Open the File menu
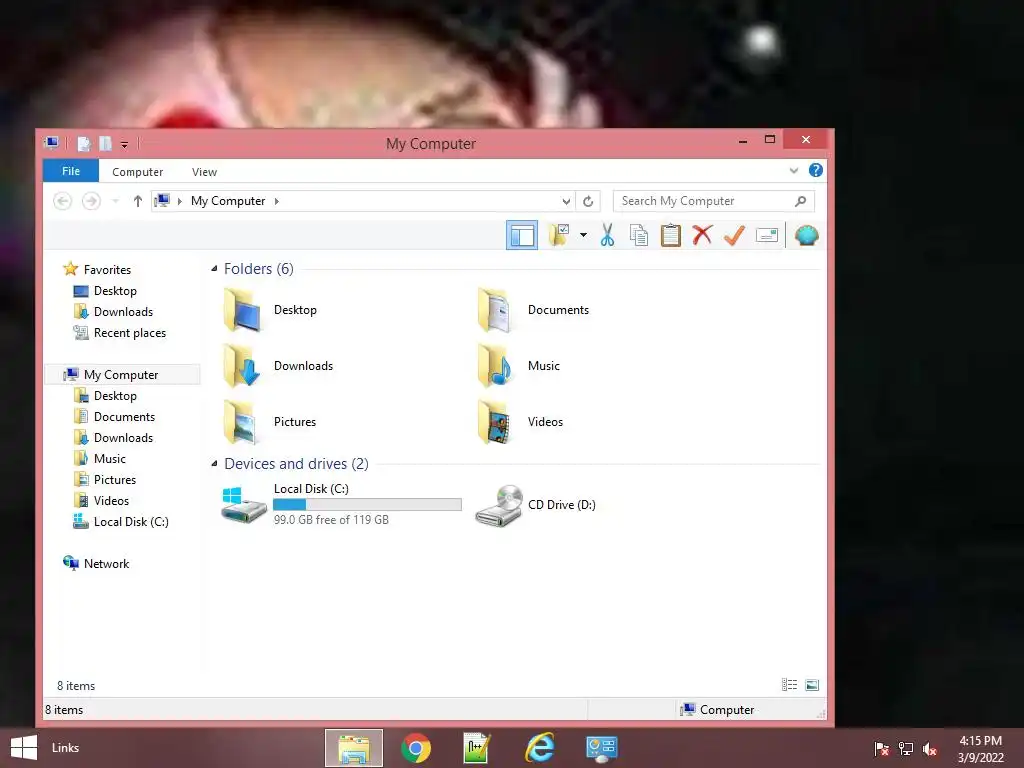 pyautogui.click(x=71, y=171)
